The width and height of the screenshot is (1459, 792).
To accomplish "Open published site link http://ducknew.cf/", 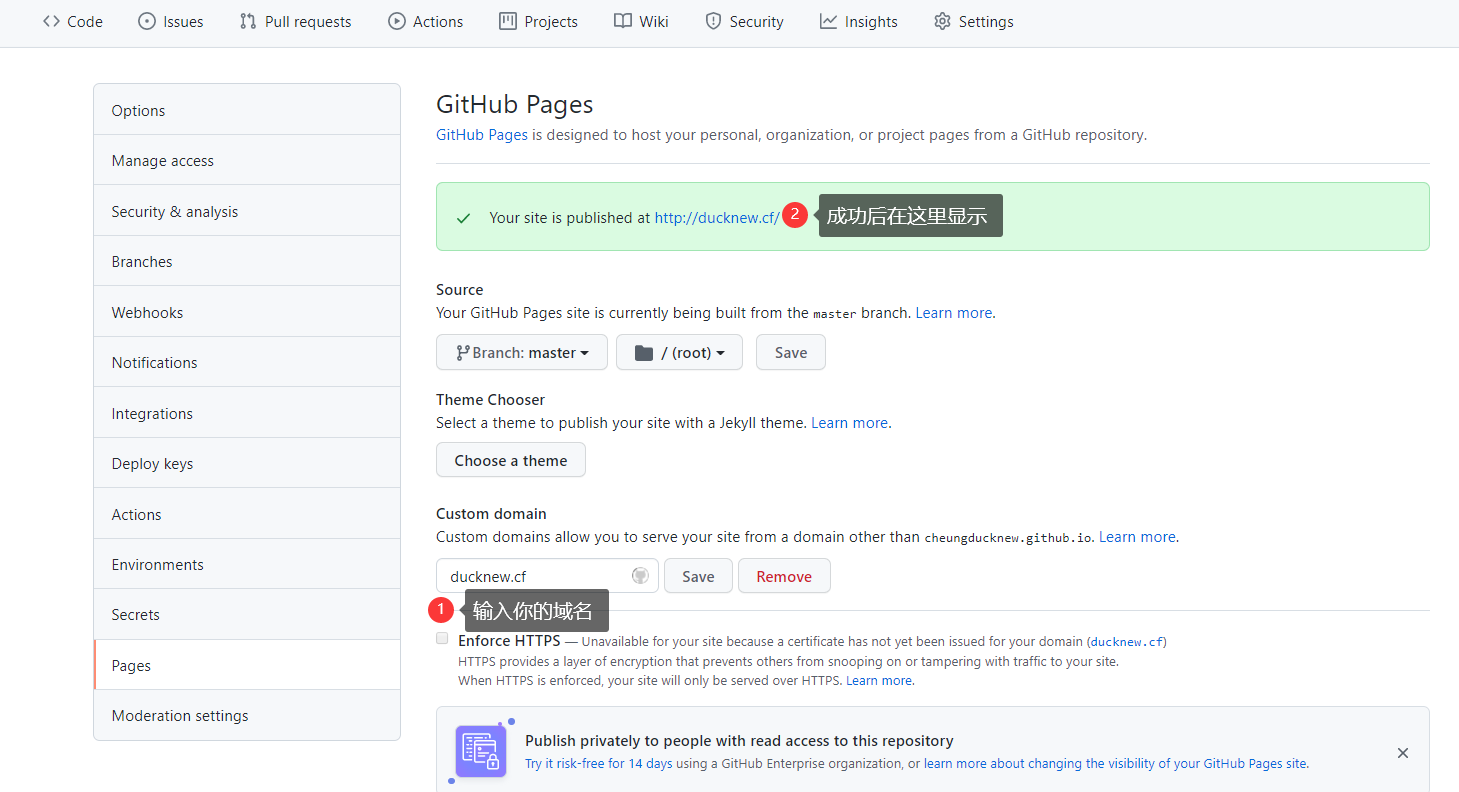I will click(x=717, y=217).
